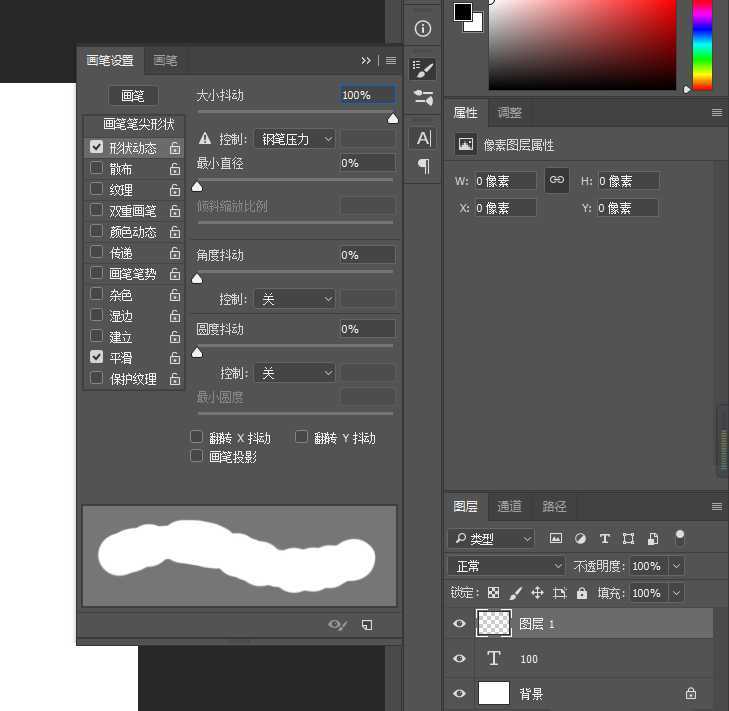This screenshot has height=711, width=729.
Task: Click the create new brush icon
Action: point(367,625)
